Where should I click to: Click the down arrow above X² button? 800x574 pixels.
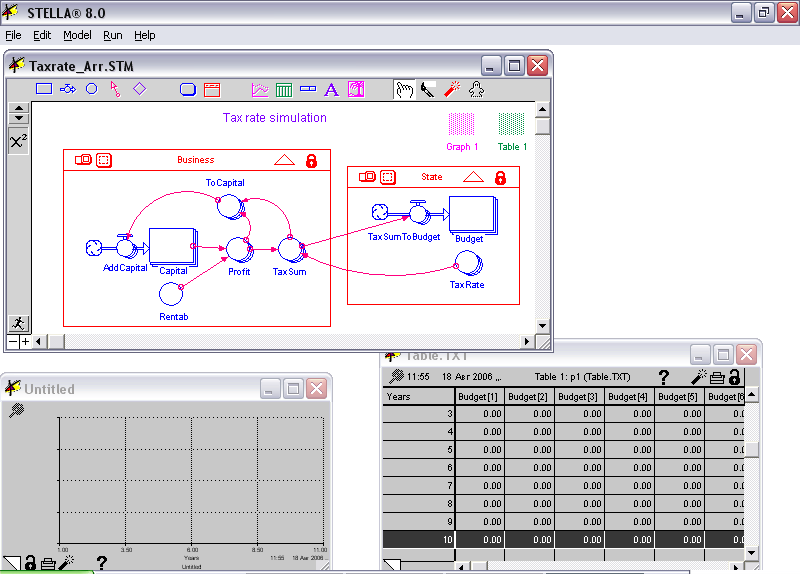(x=19, y=118)
